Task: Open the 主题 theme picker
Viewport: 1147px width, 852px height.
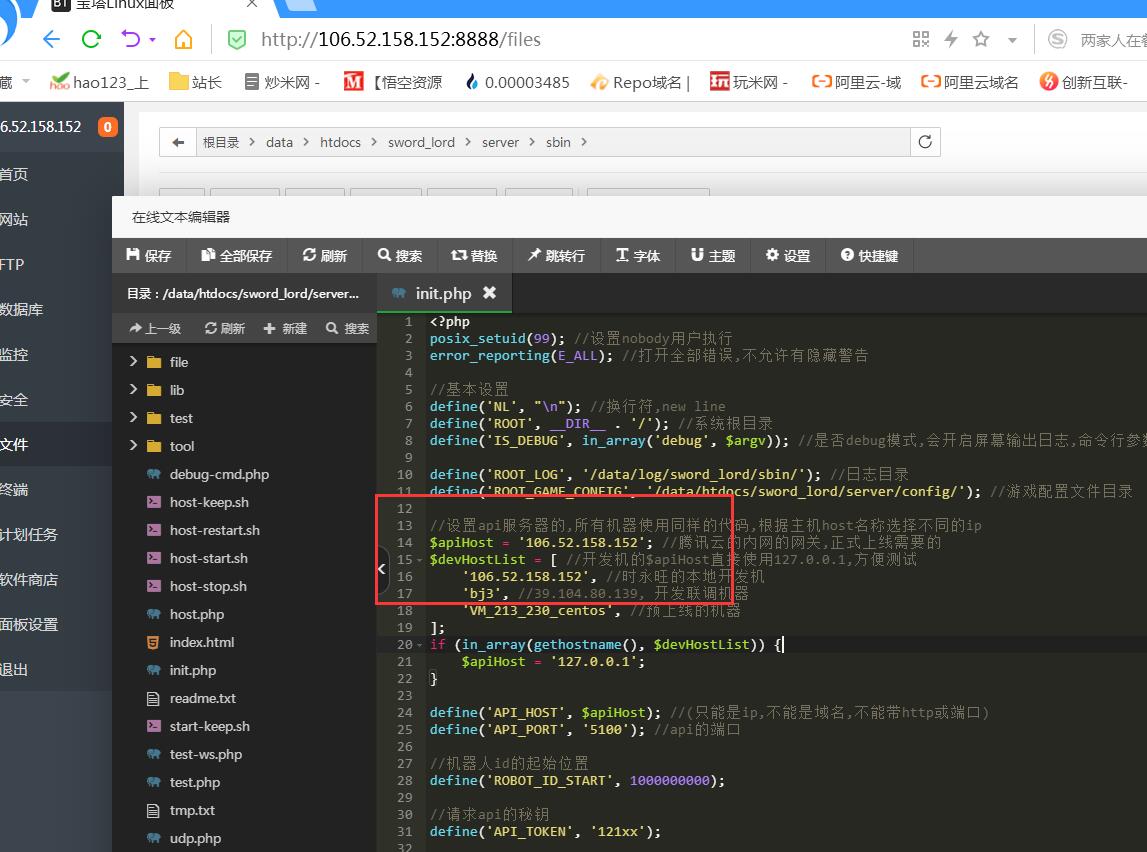Action: 712,256
